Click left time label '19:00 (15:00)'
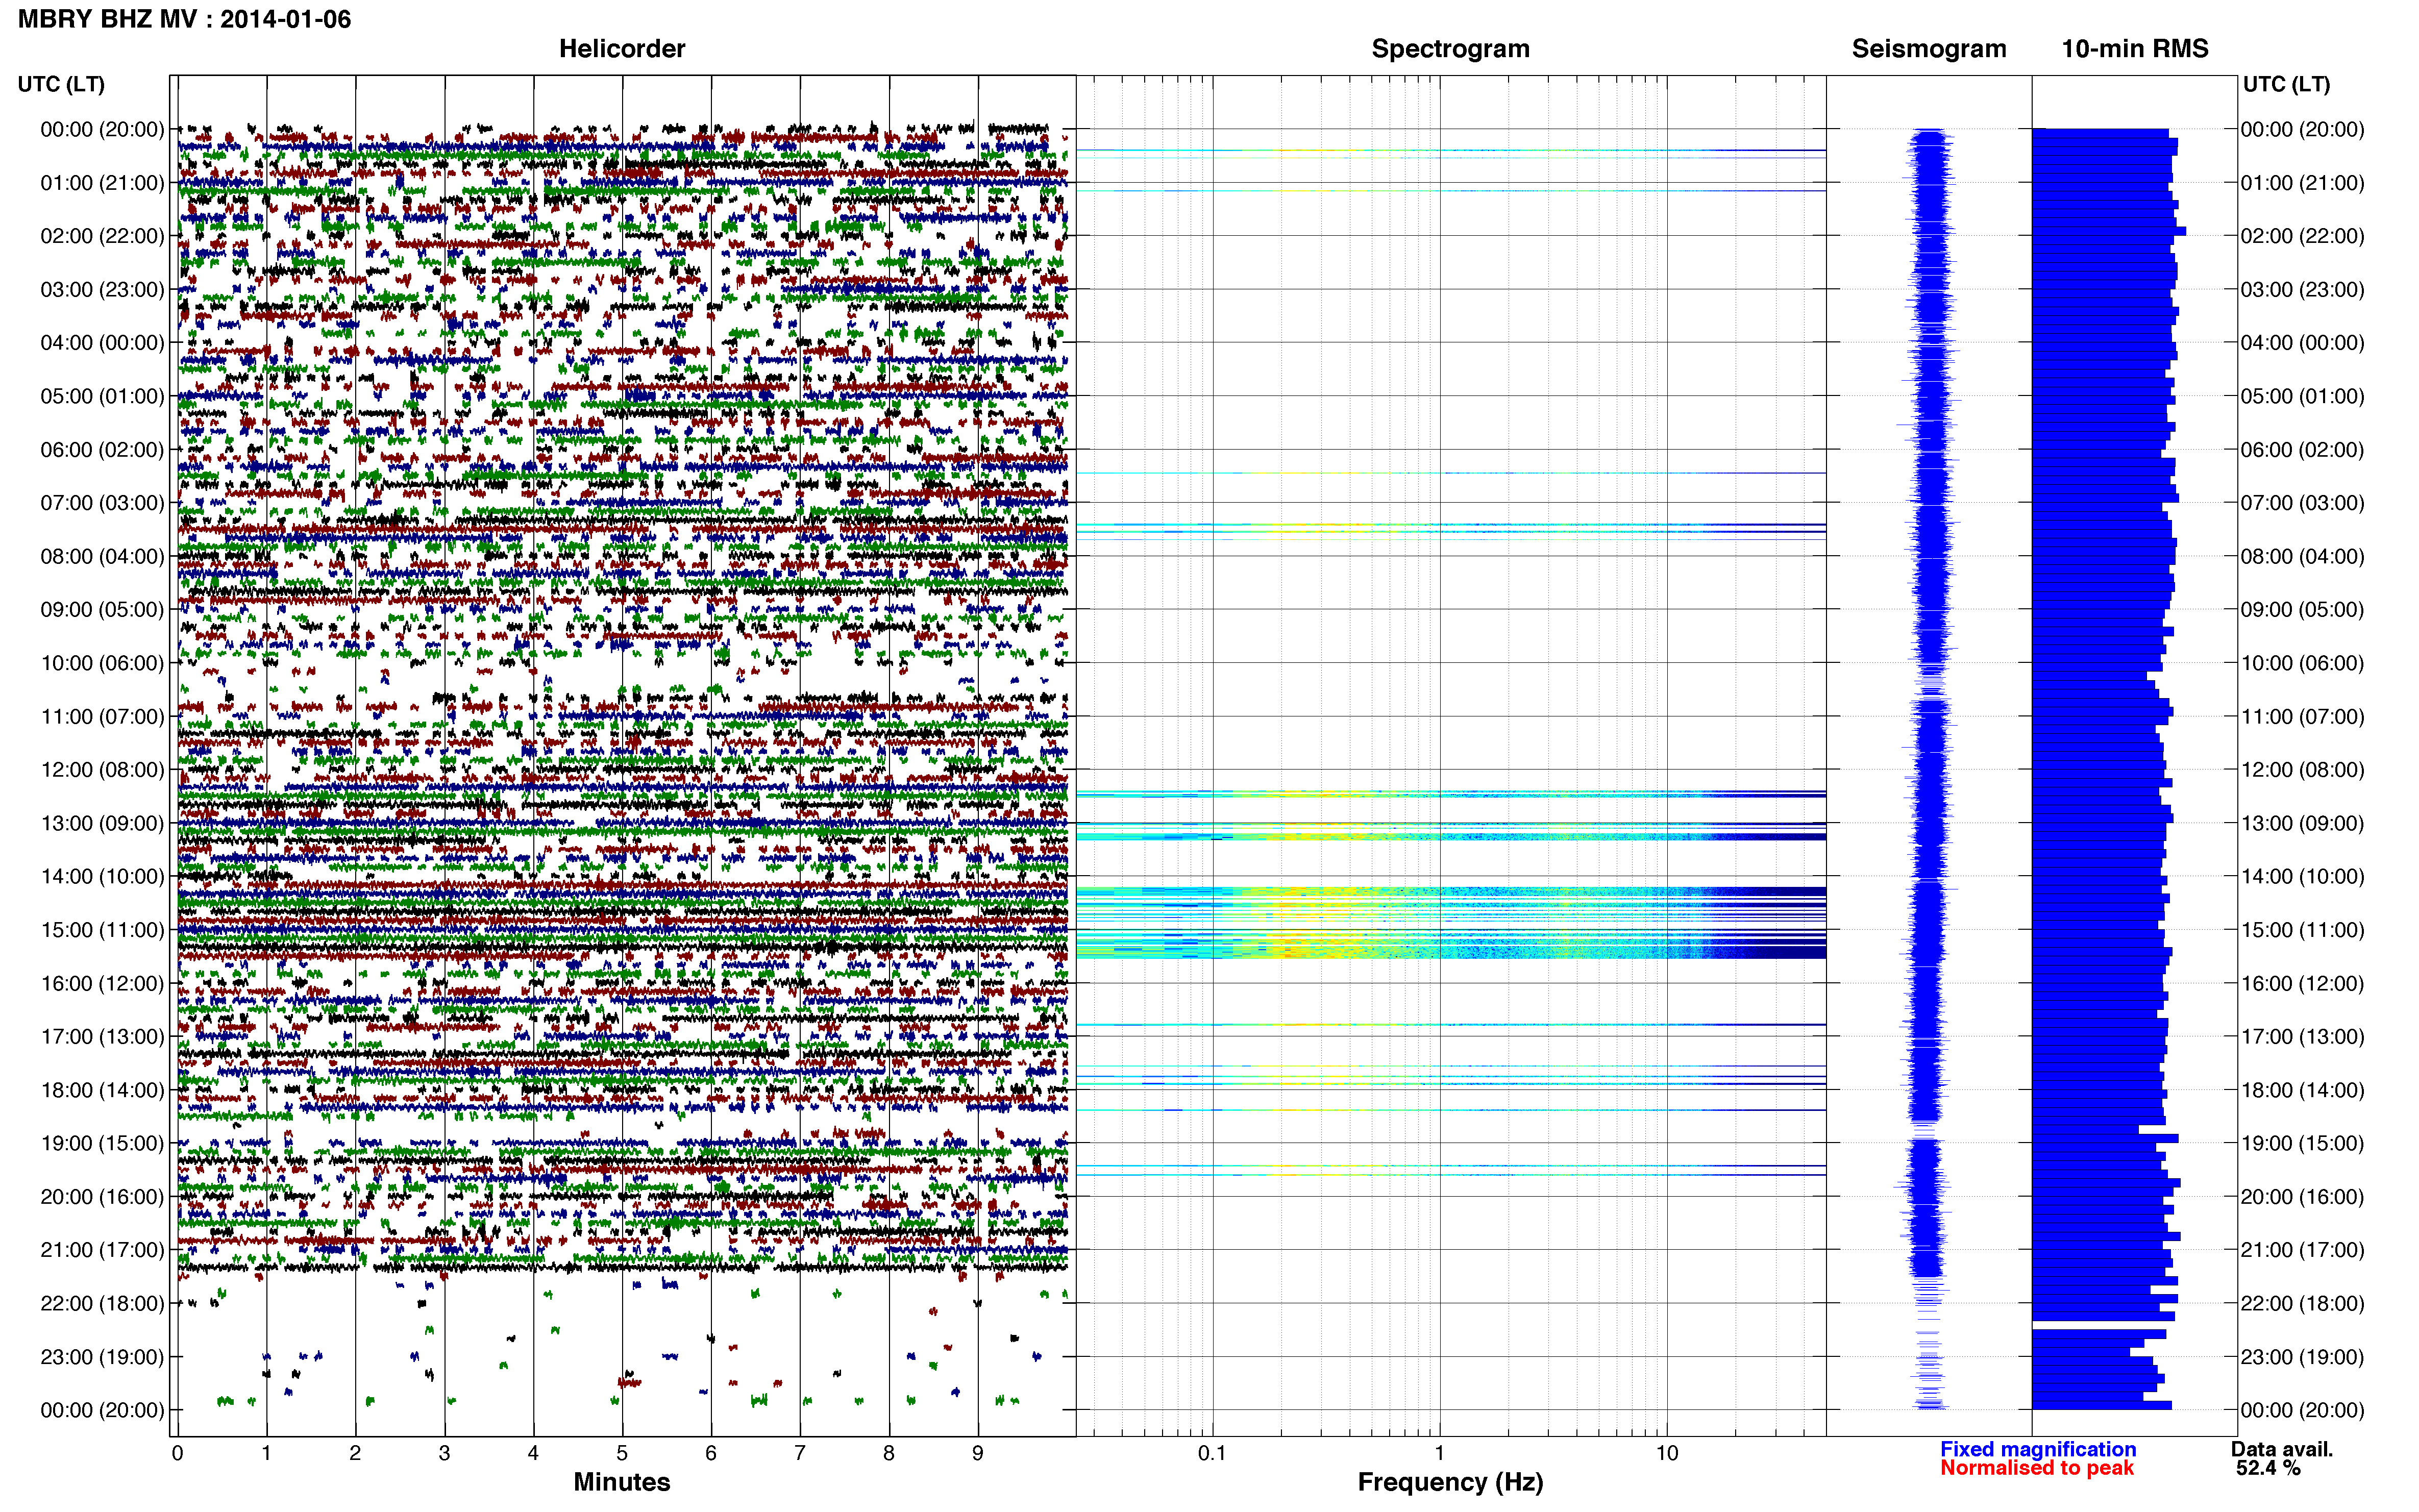Viewport: 2419px width, 1512px height. coord(102,1143)
